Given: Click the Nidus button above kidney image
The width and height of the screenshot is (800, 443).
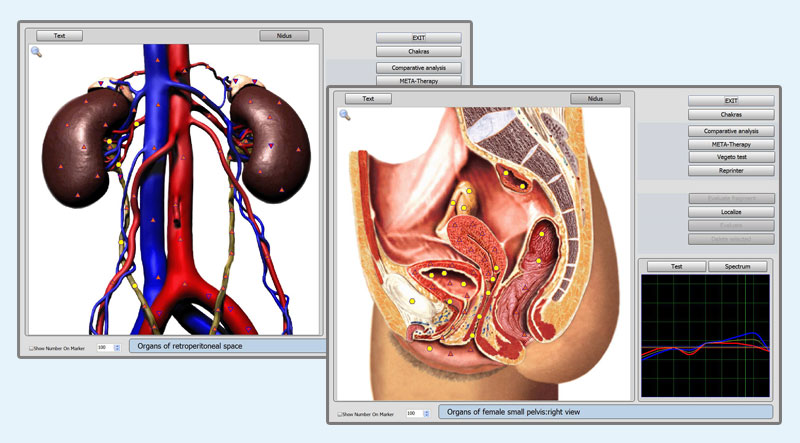Looking at the screenshot, I should [x=284, y=35].
